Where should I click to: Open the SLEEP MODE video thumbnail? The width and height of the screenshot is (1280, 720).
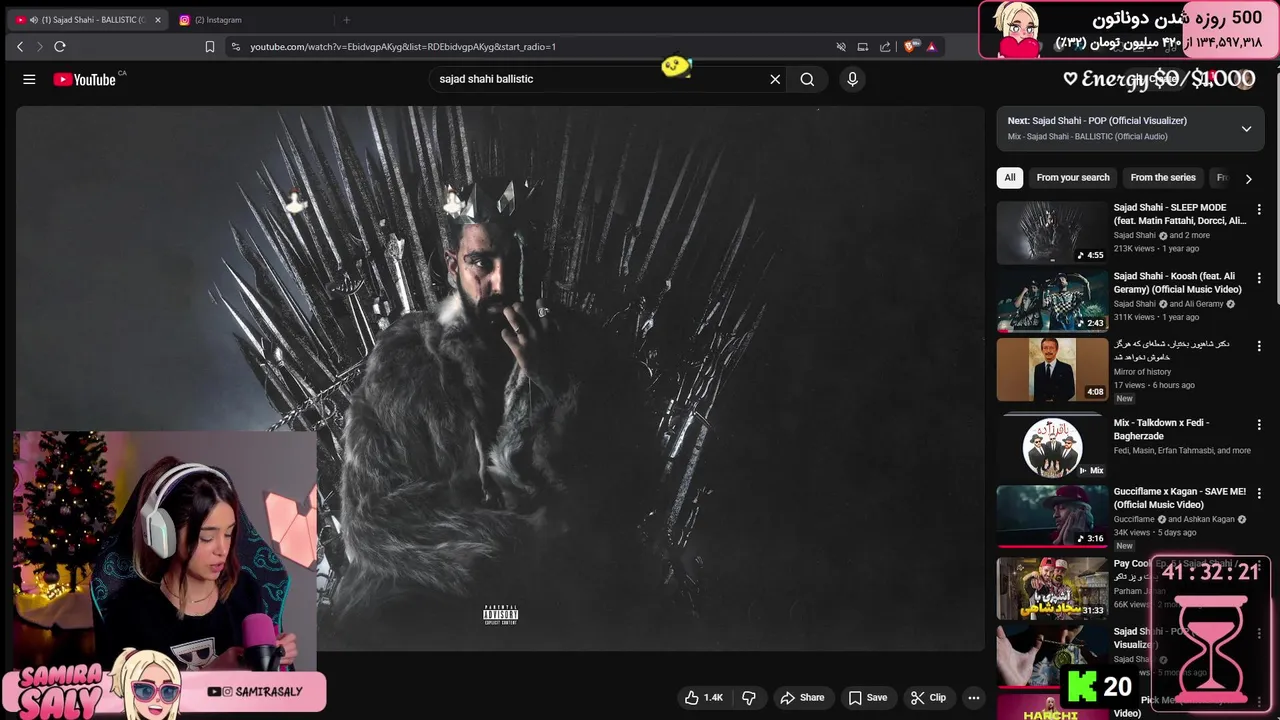pyautogui.click(x=1052, y=233)
